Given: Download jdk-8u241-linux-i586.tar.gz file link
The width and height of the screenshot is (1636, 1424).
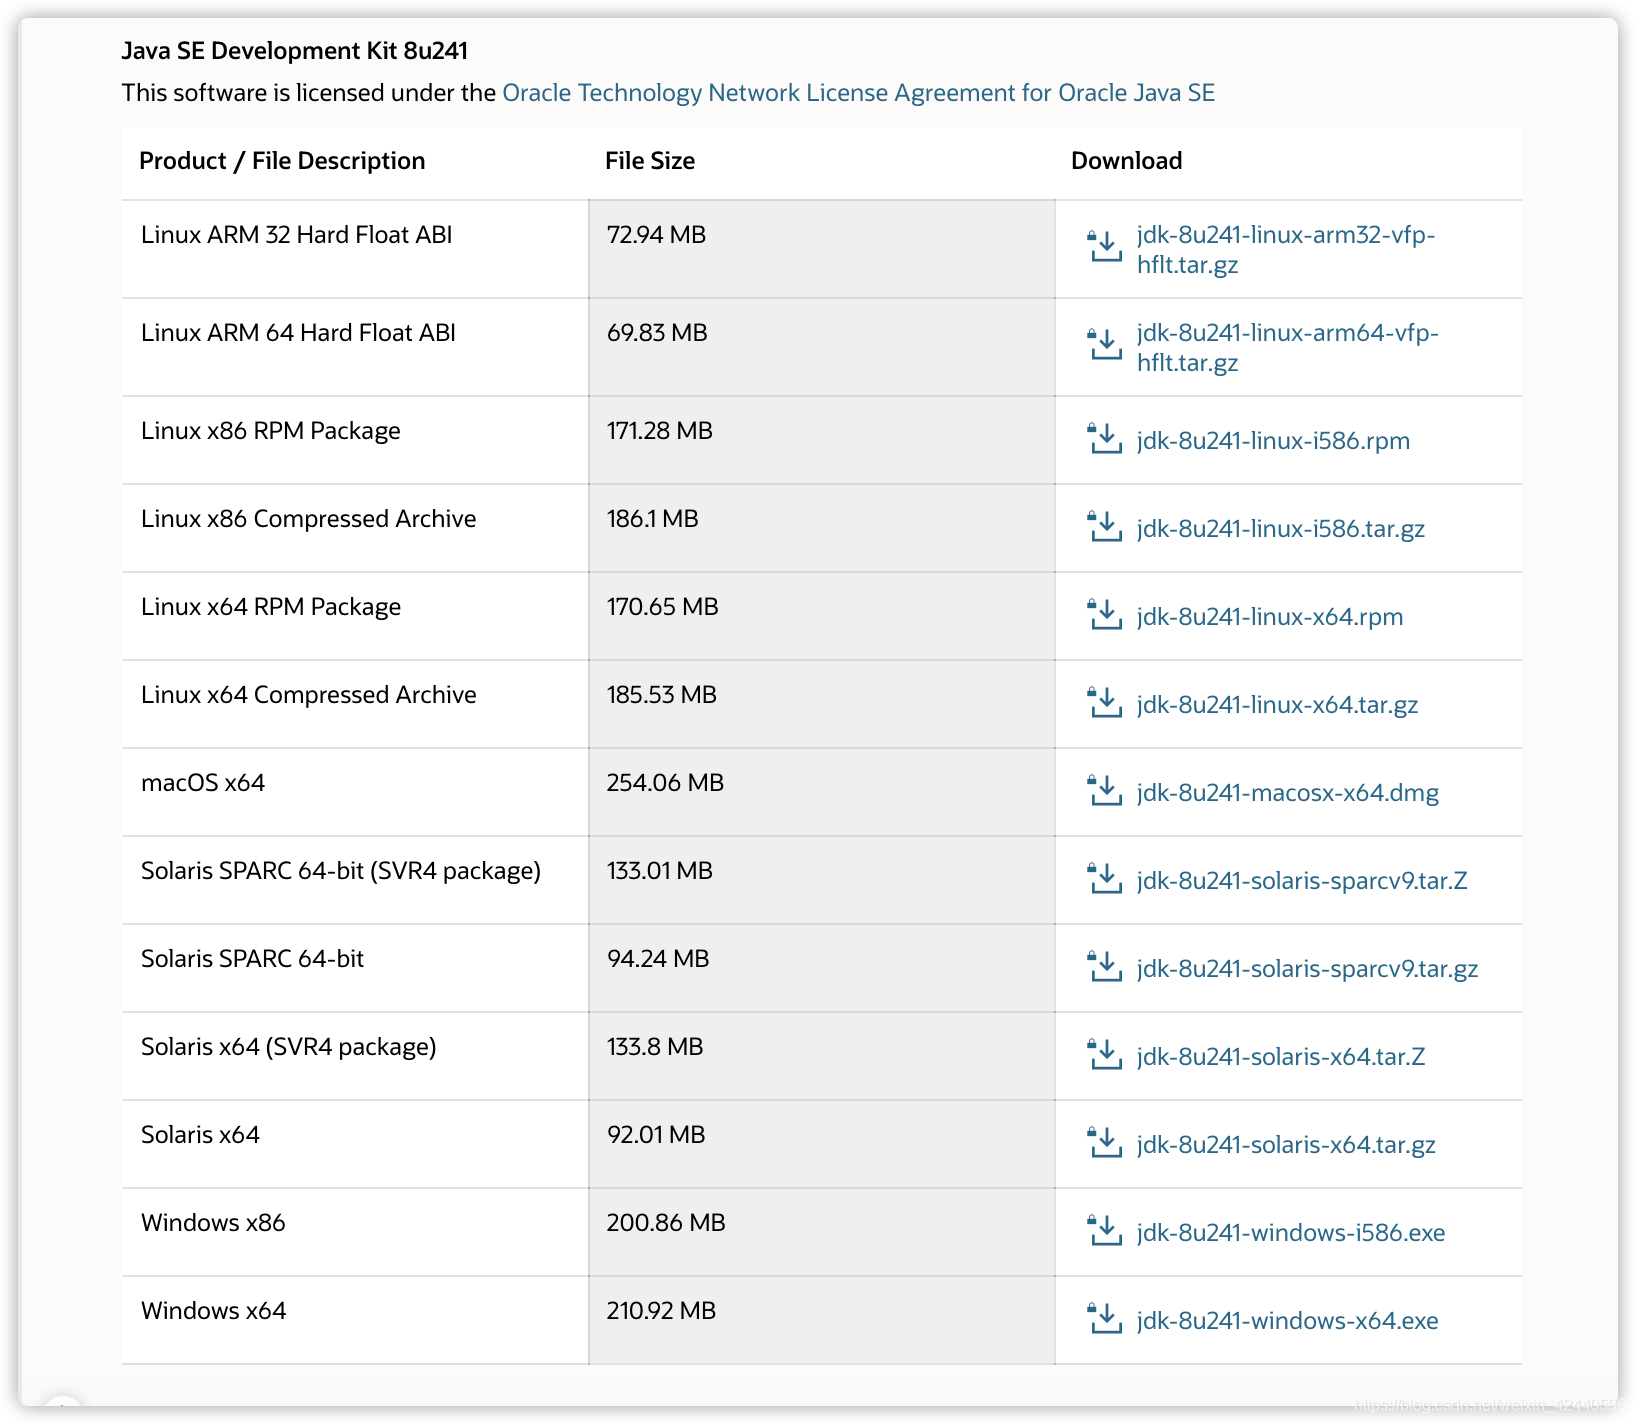Looking at the screenshot, I should coord(1281,528).
